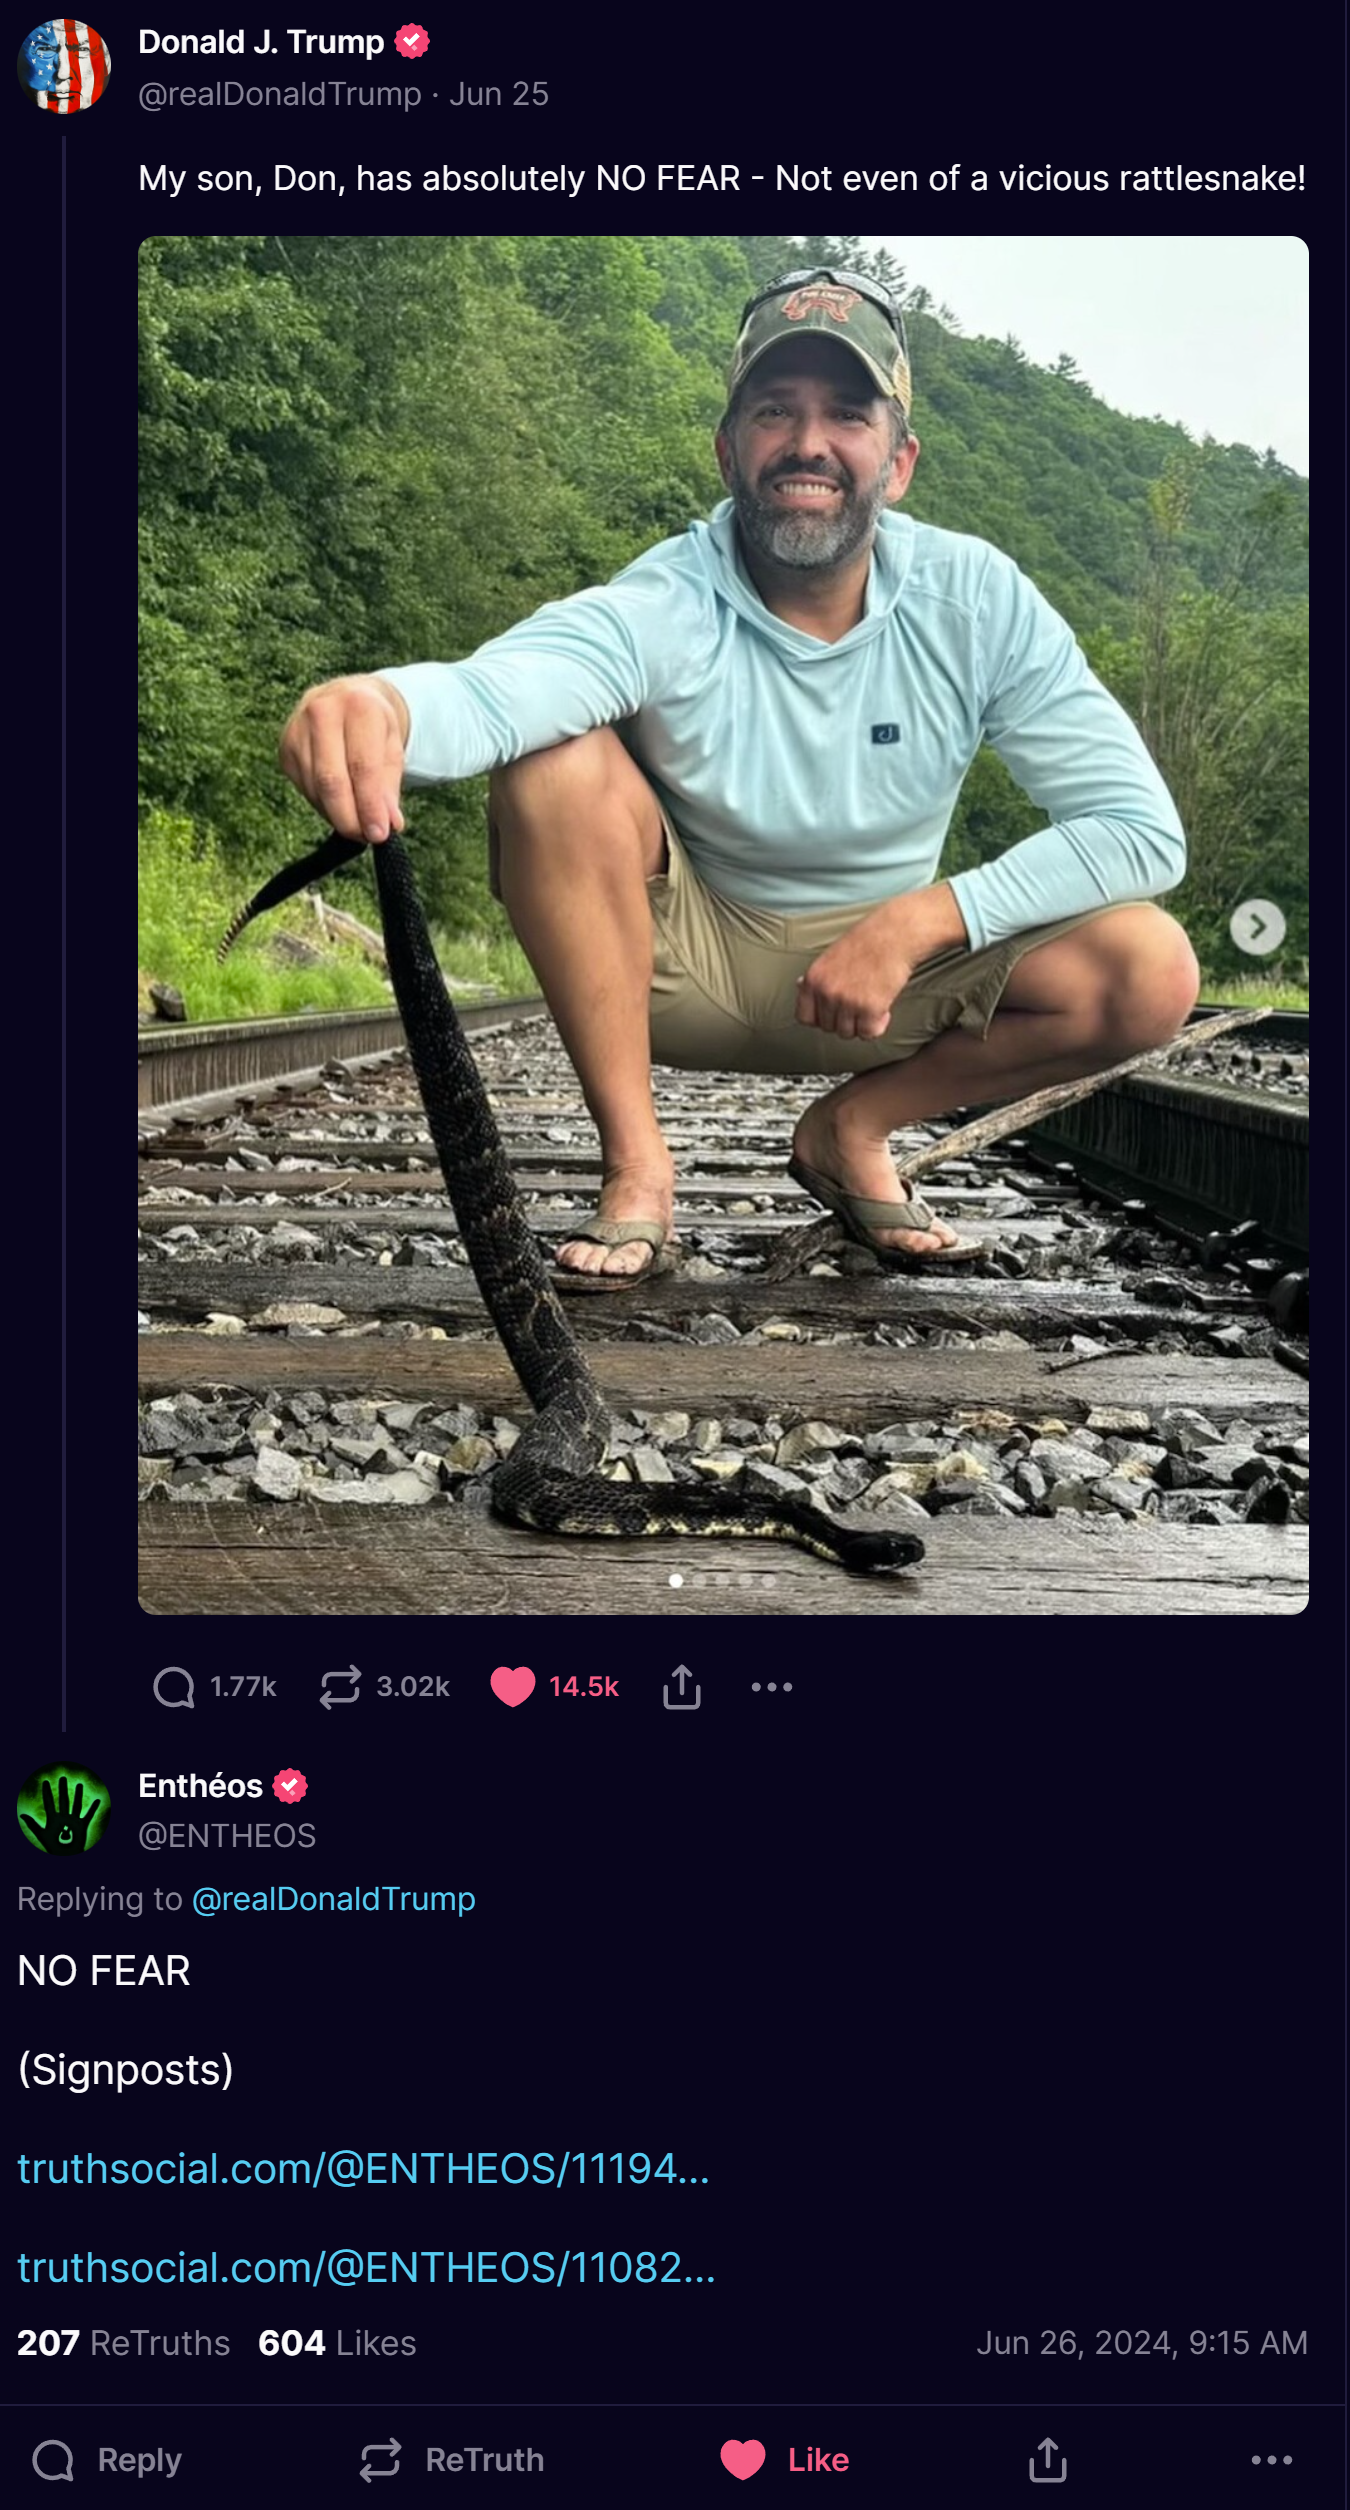
Task: Jump to last carousel dot
Action: coord(769,1580)
